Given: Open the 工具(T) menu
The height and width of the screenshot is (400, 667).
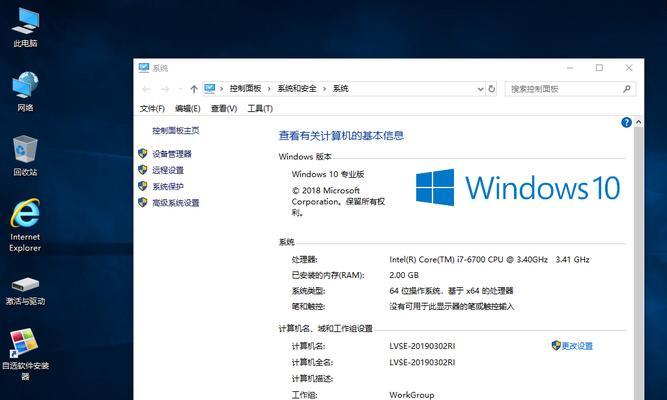Looking at the screenshot, I should click(x=260, y=109).
